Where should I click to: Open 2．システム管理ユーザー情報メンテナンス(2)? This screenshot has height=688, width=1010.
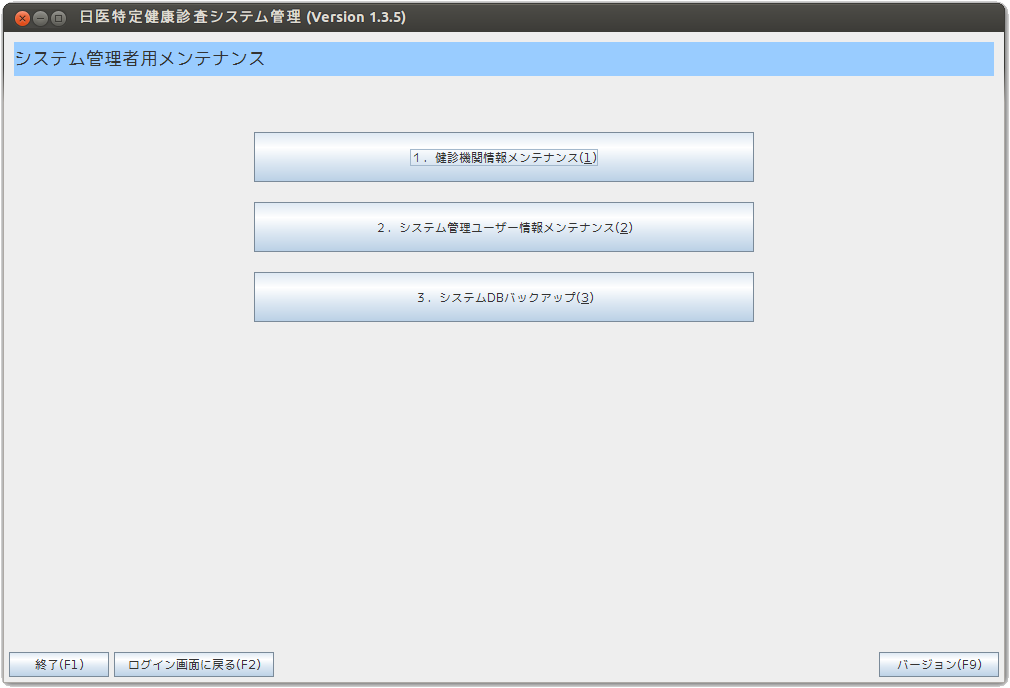[x=504, y=227]
